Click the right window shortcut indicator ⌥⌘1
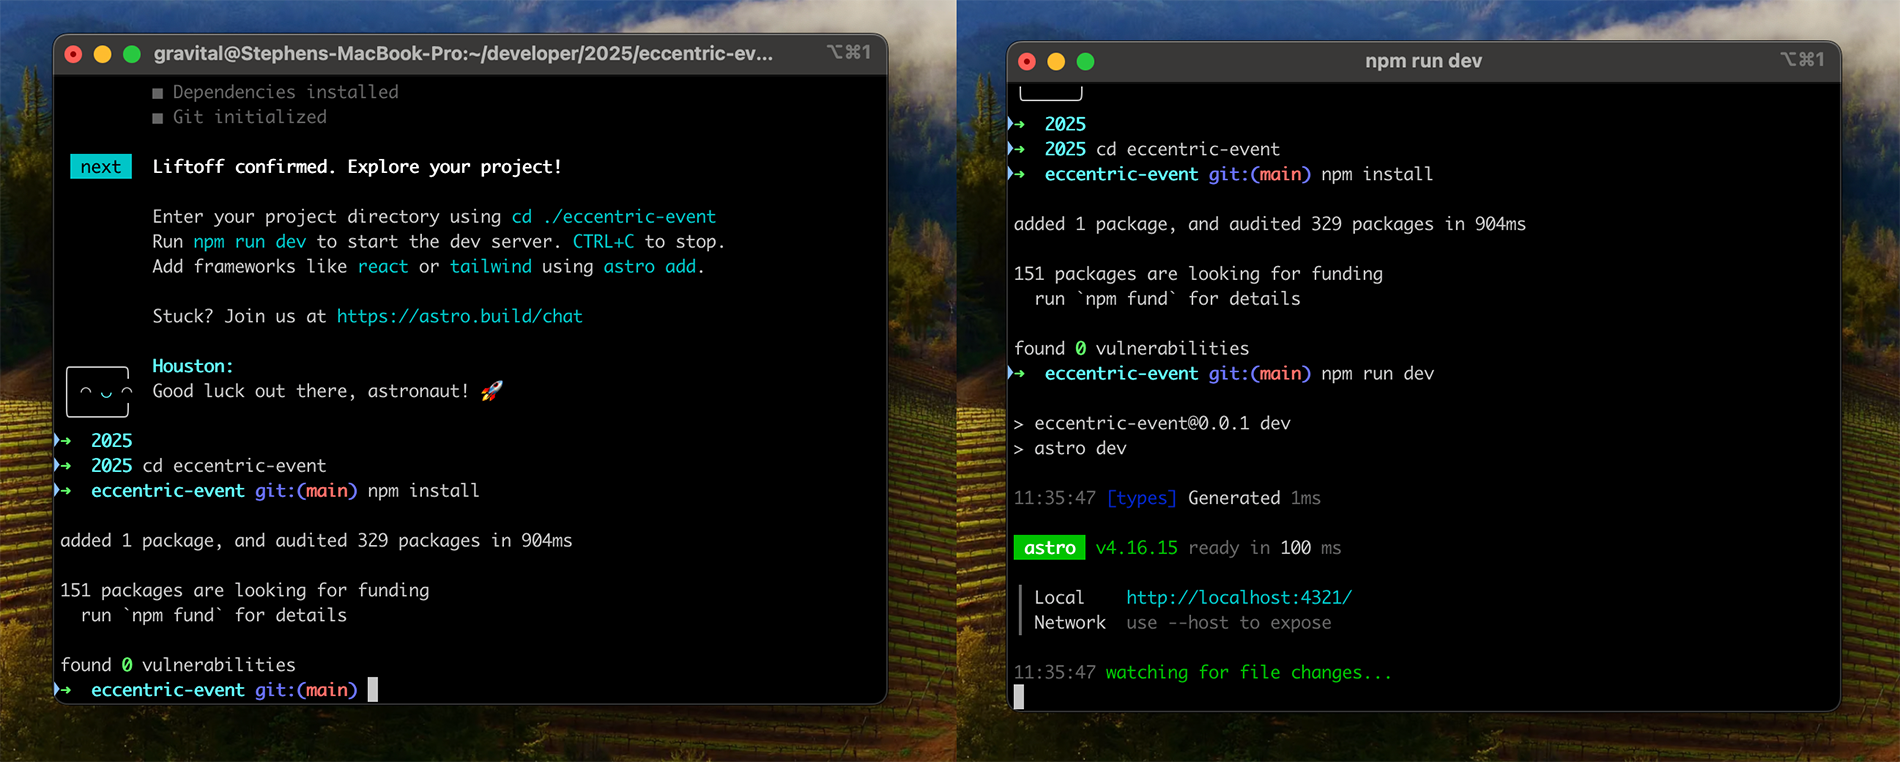 point(1802,60)
